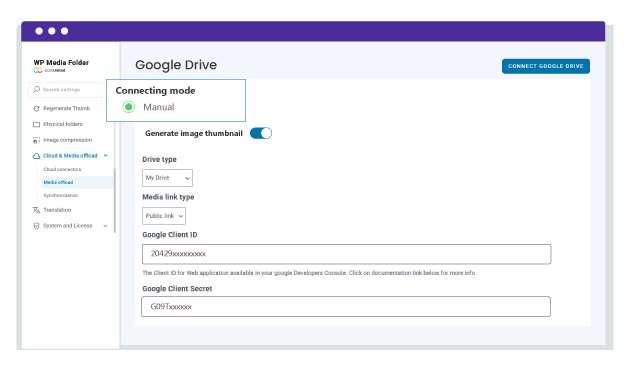The width and height of the screenshot is (630, 371).
Task: Select the Media offload submenu item
Action: pos(77,182)
